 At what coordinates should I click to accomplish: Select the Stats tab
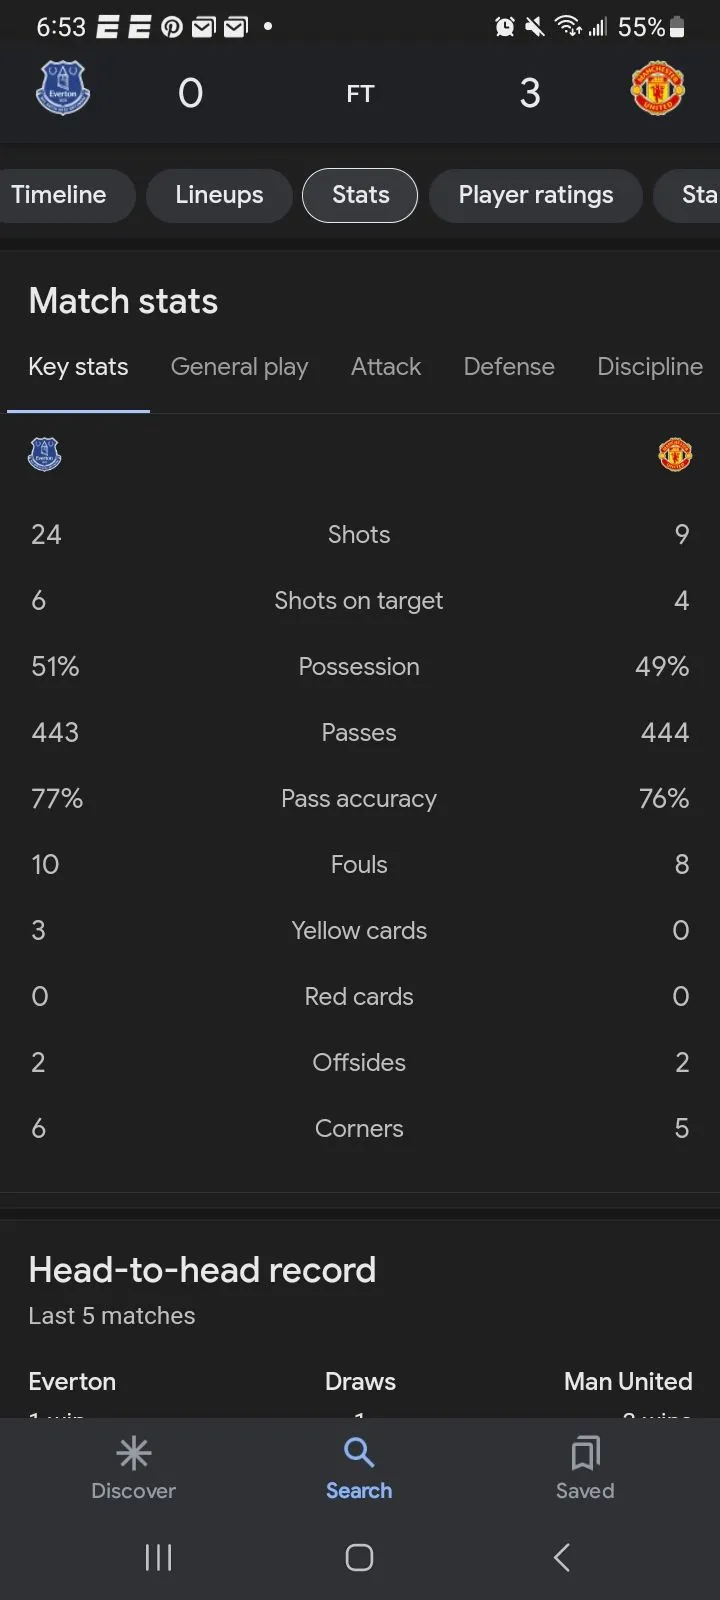[360, 195]
